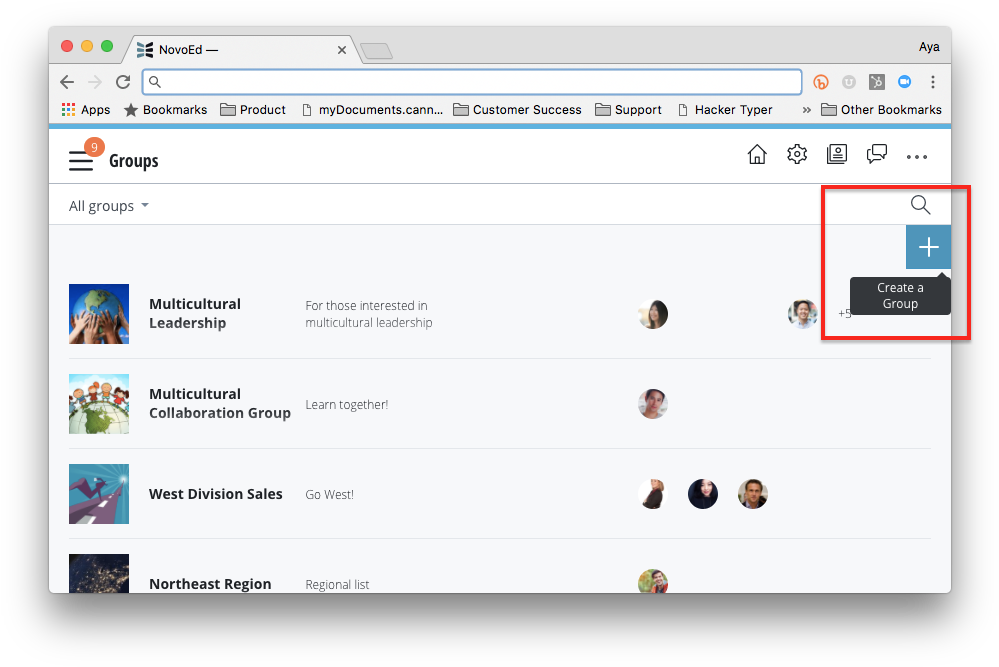This screenshot has height=667, width=999.
Task: Open the conversations chat bubbles icon
Action: [x=877, y=154]
